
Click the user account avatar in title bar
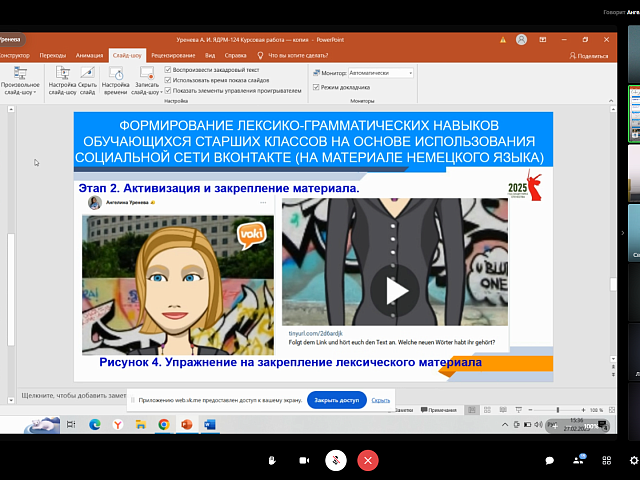[521, 40]
